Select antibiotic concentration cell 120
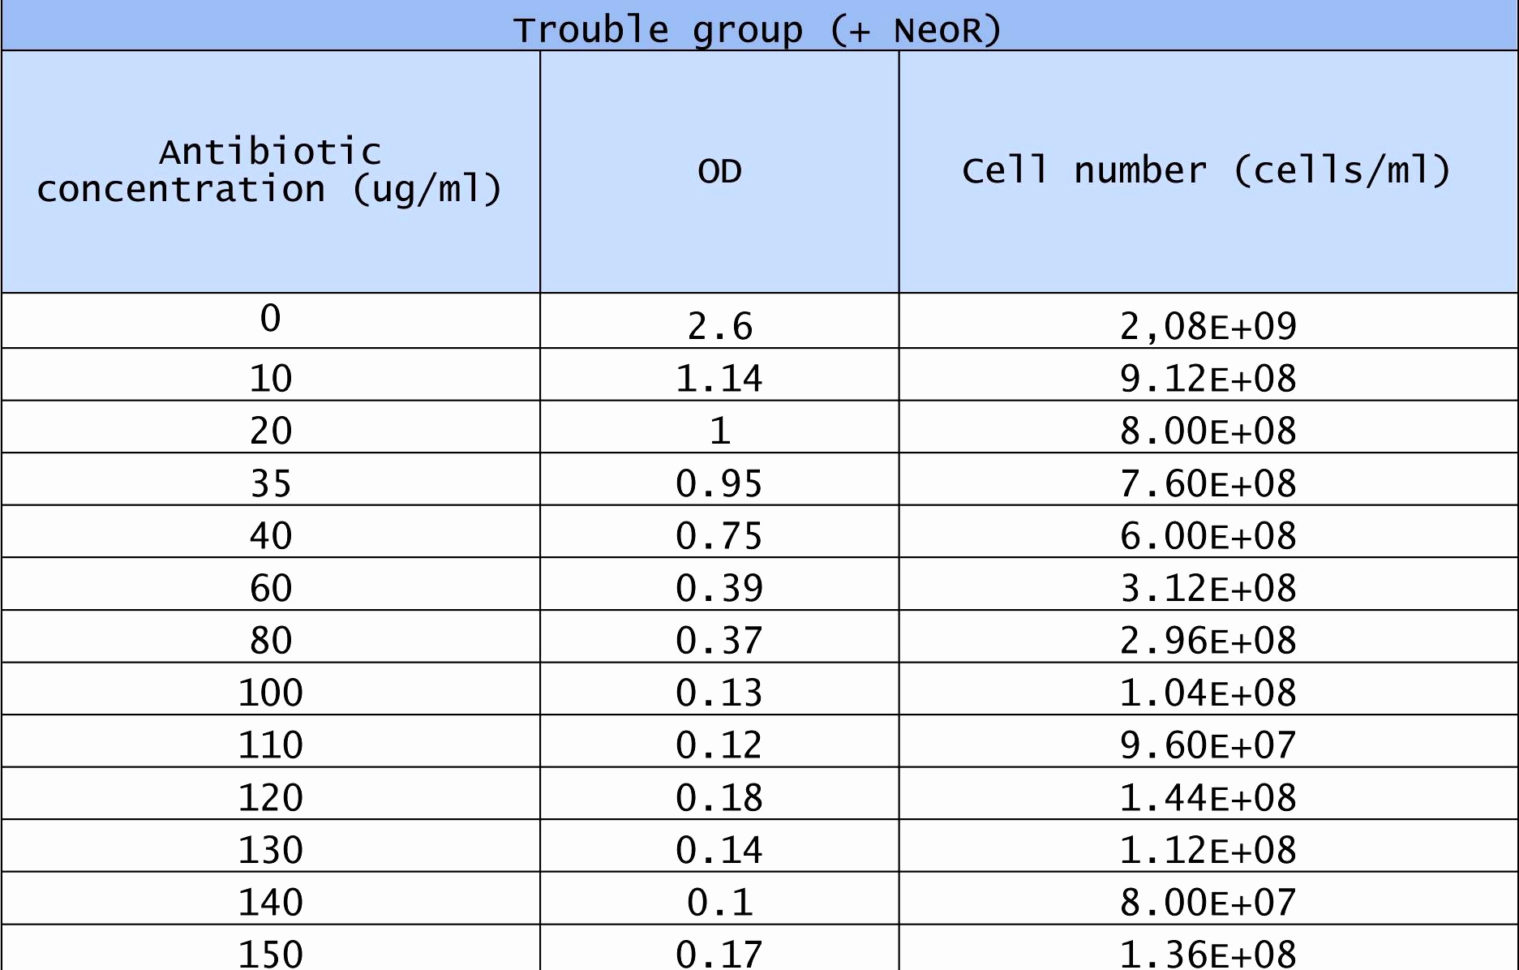The height and width of the screenshot is (970, 1519). tap(270, 797)
